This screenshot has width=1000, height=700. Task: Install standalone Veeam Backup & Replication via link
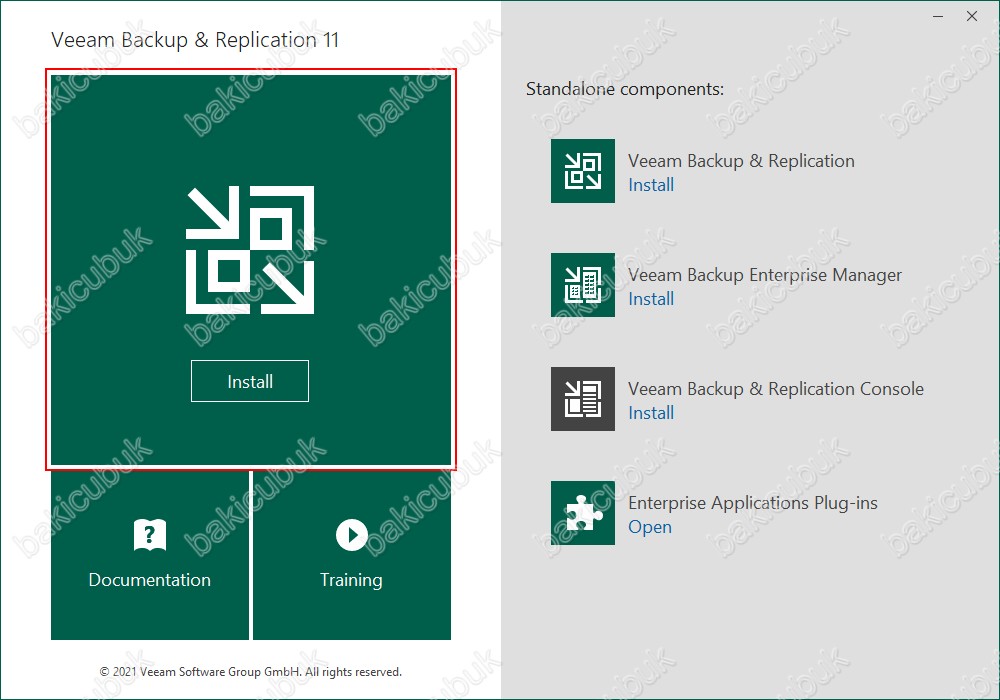(x=651, y=185)
